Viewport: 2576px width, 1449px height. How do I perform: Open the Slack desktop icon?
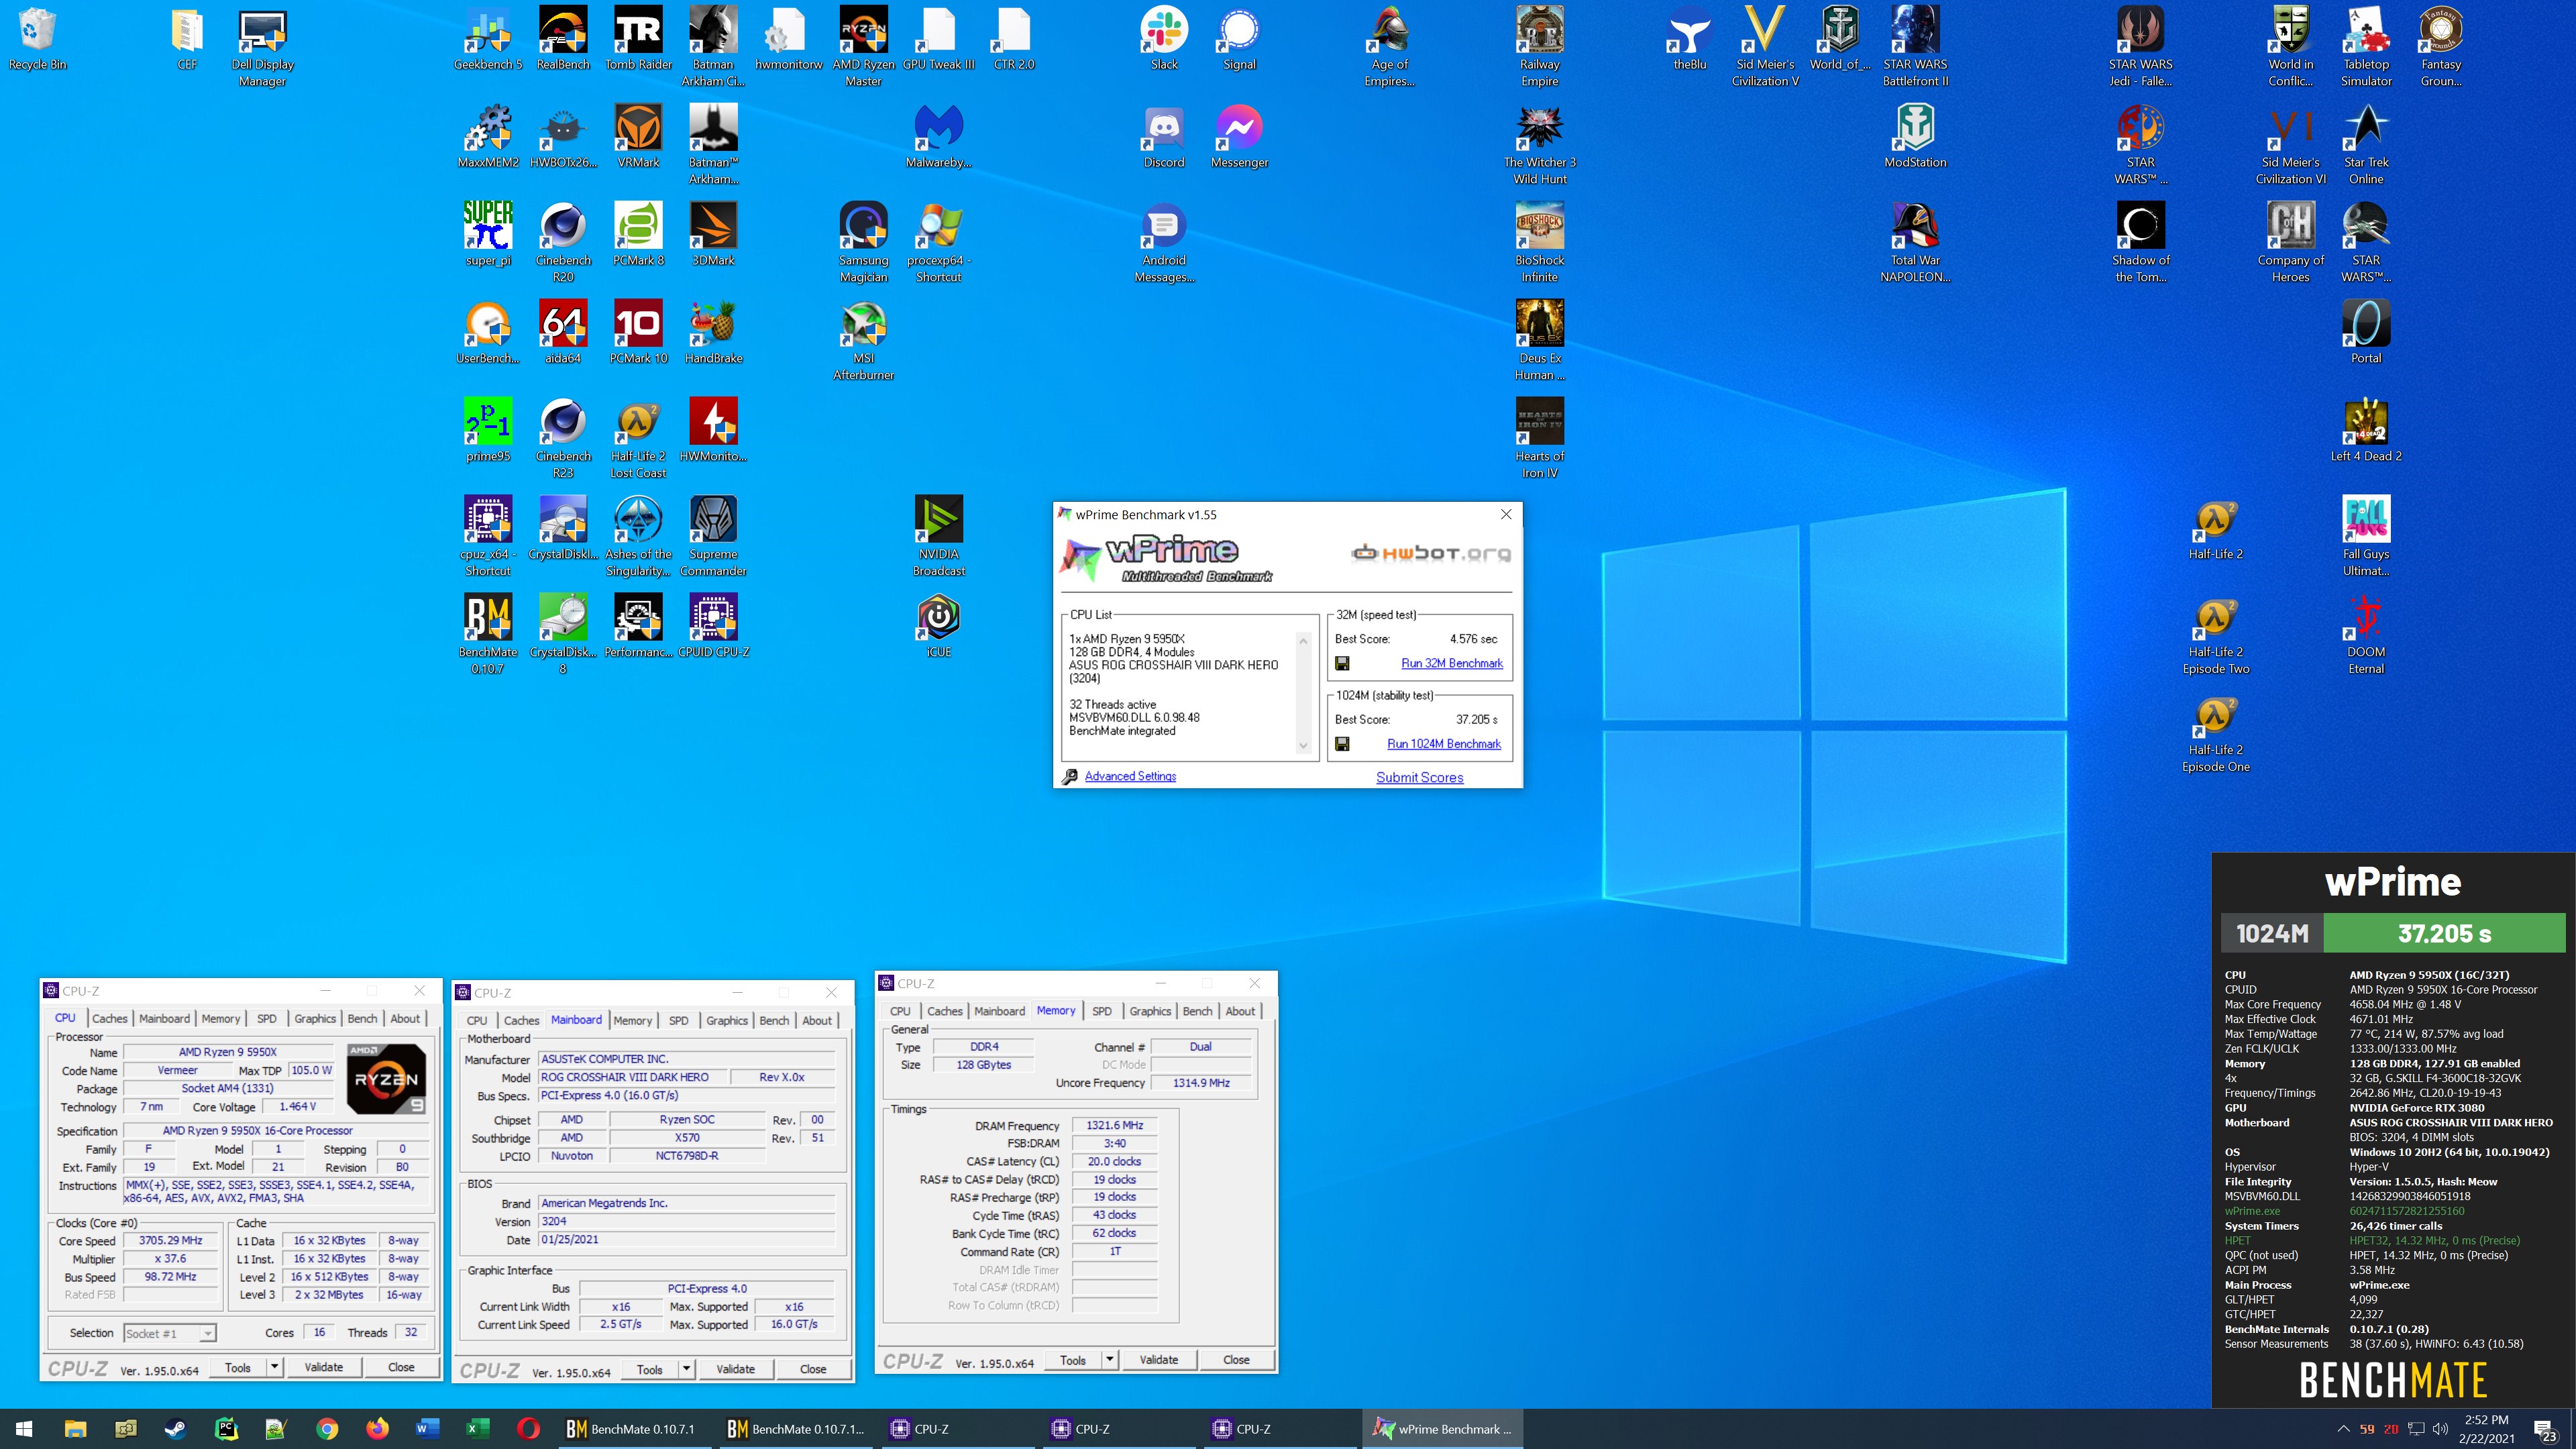[x=1164, y=39]
